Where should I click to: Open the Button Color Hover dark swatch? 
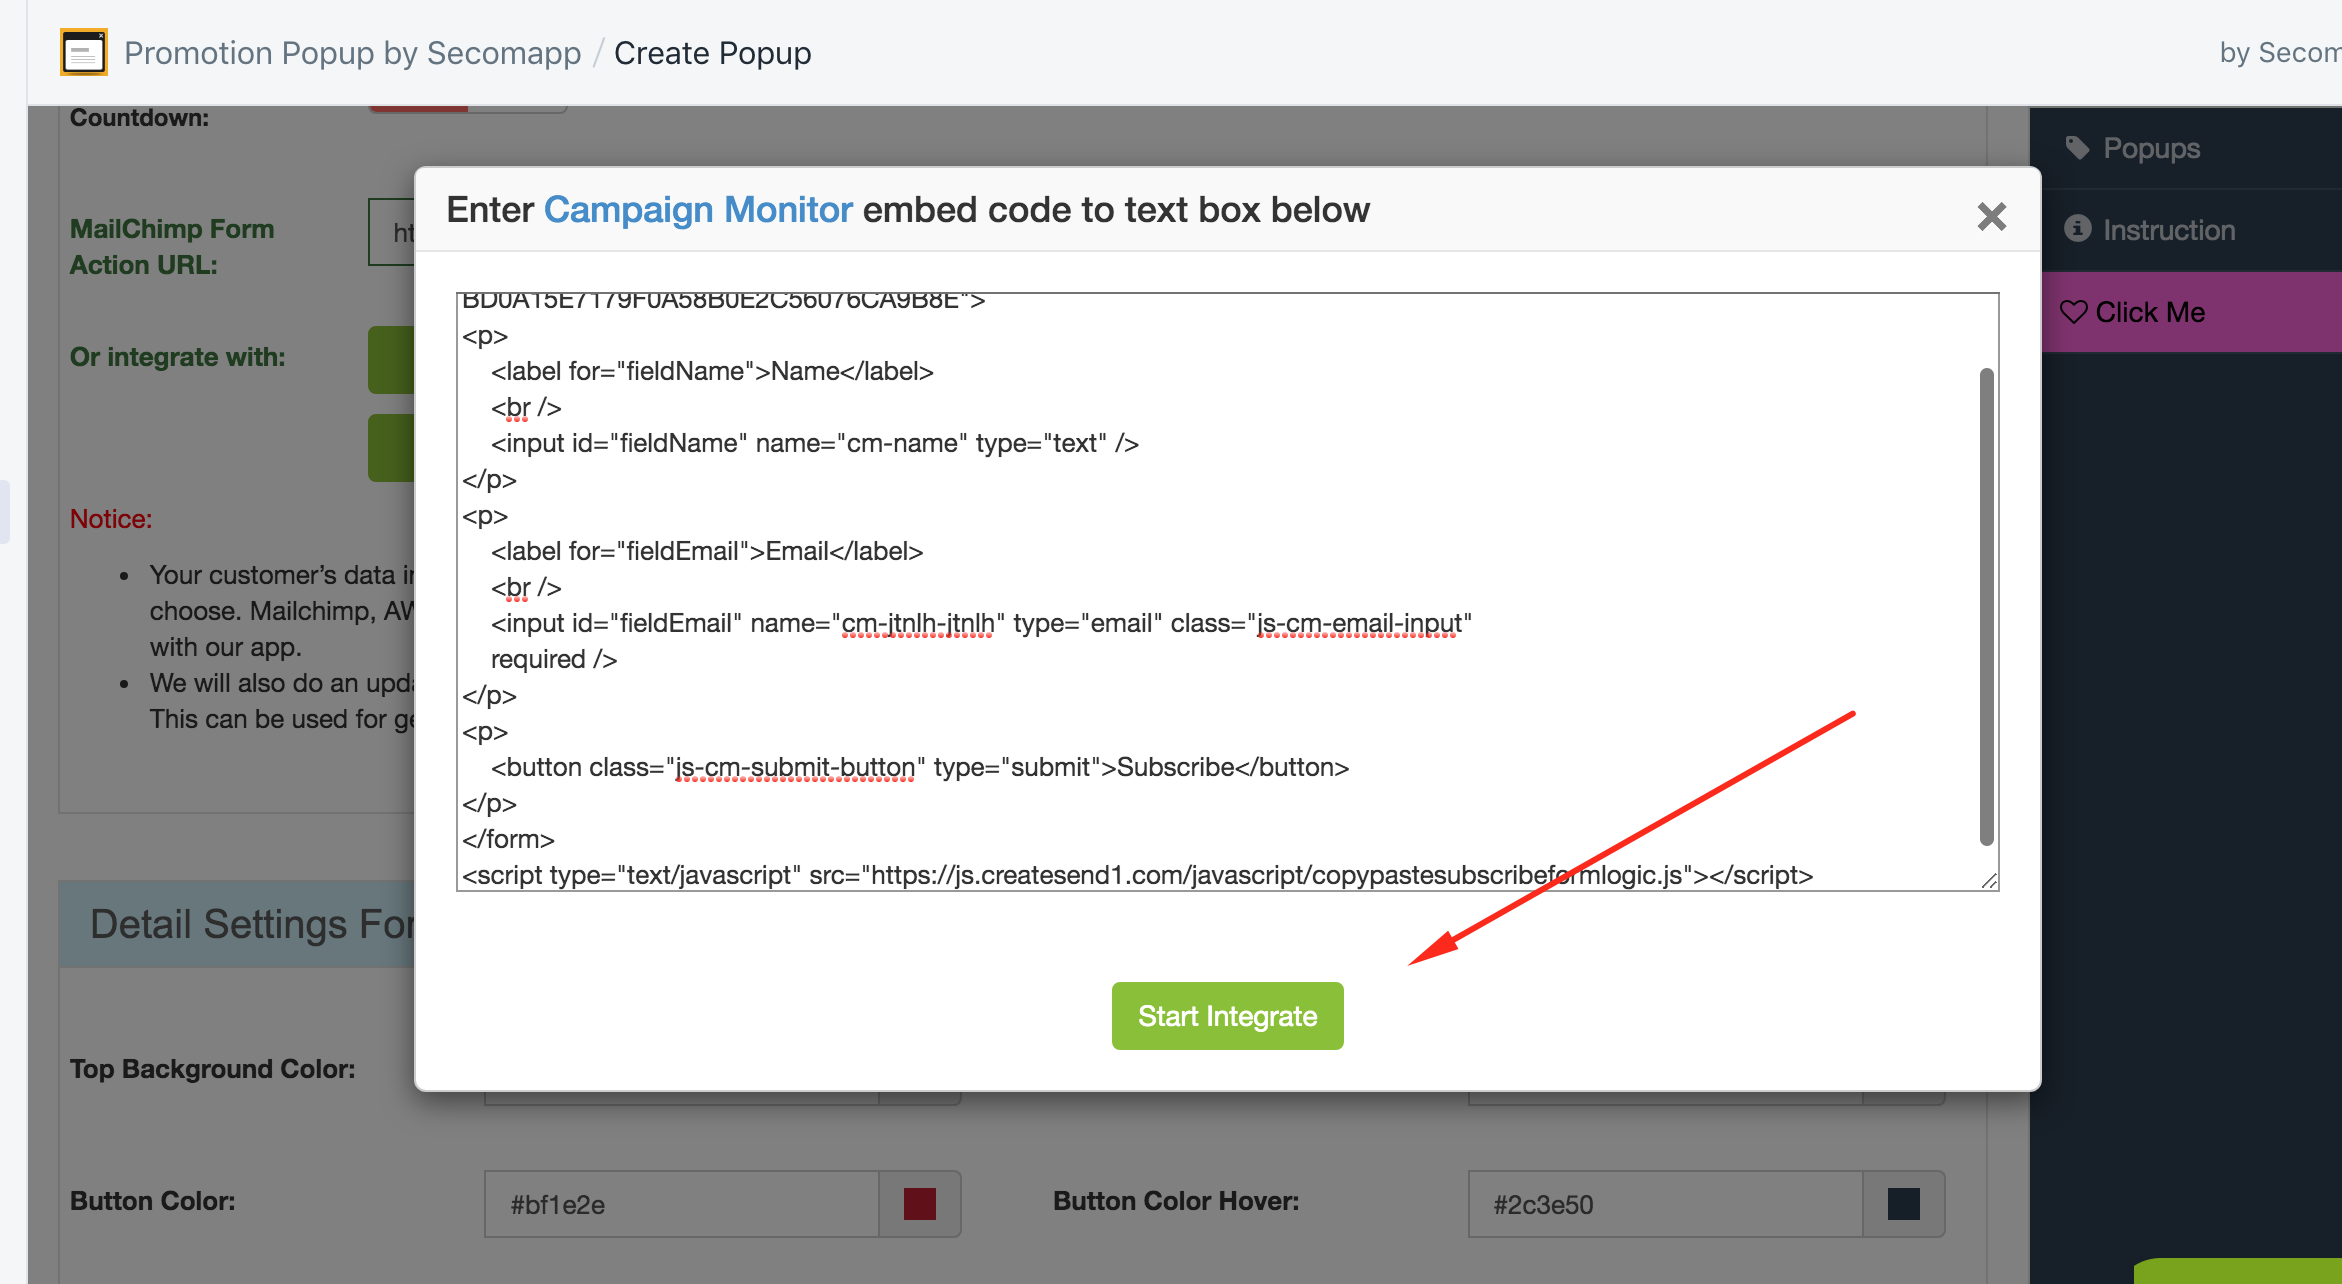click(x=1903, y=1204)
